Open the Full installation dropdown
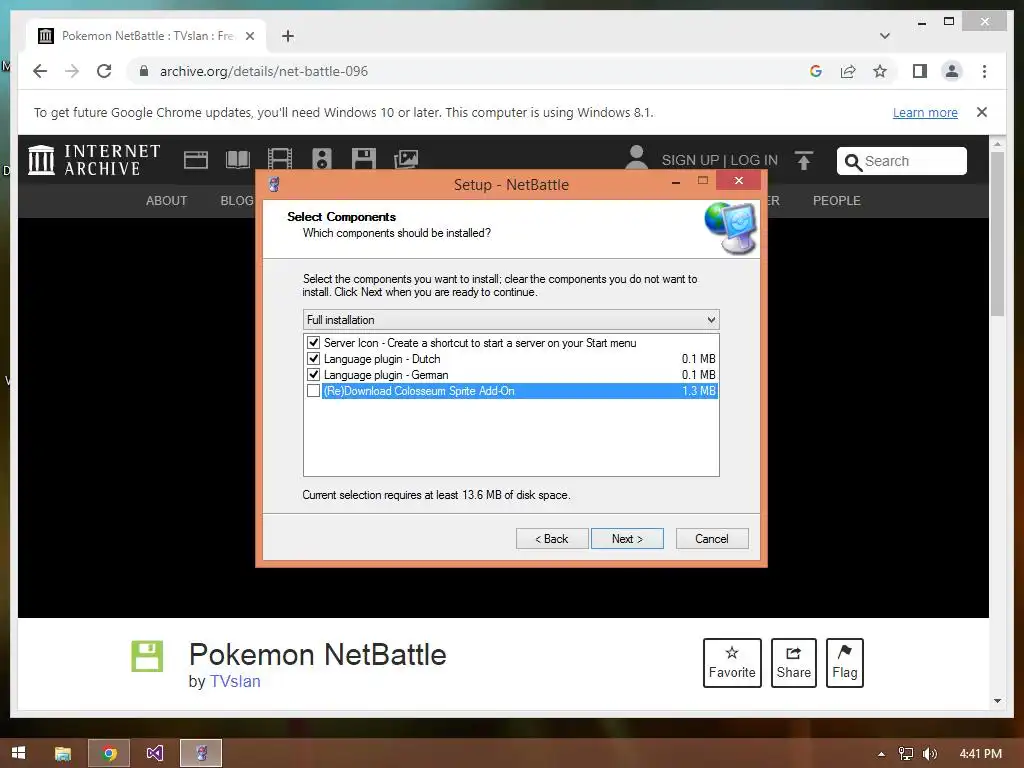This screenshot has width=1024, height=768. (511, 319)
